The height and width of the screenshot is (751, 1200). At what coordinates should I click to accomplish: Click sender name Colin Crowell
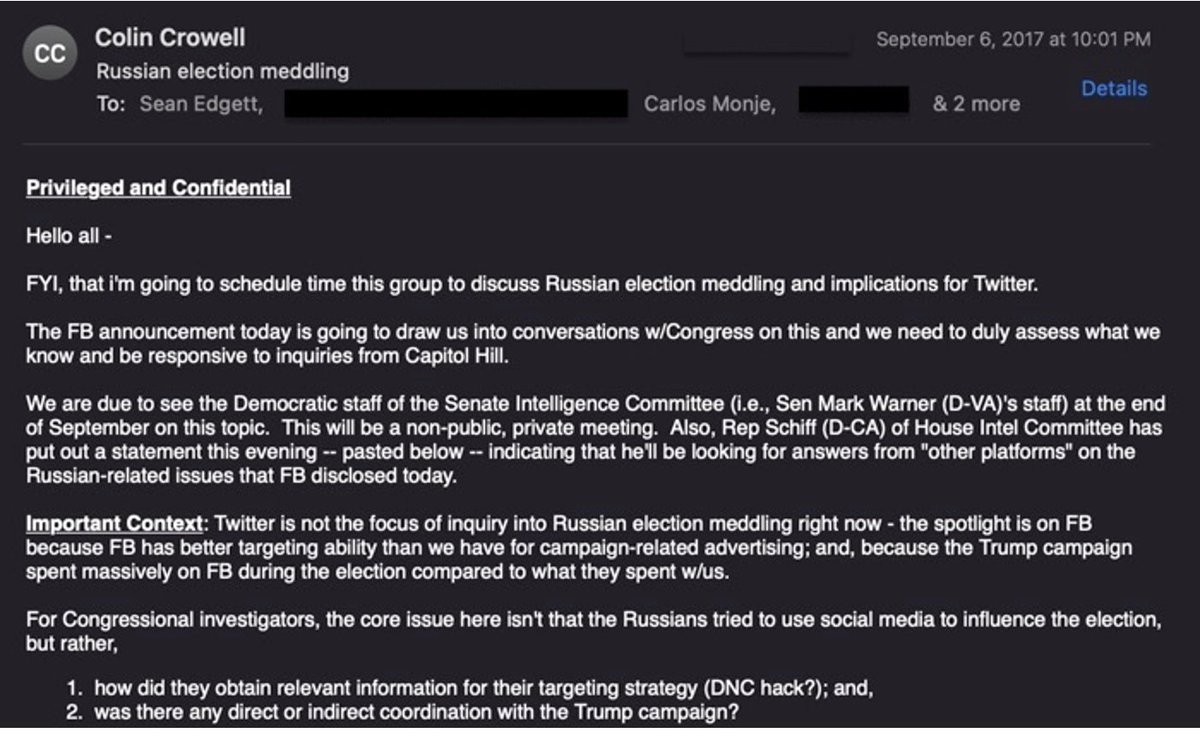[x=169, y=38]
